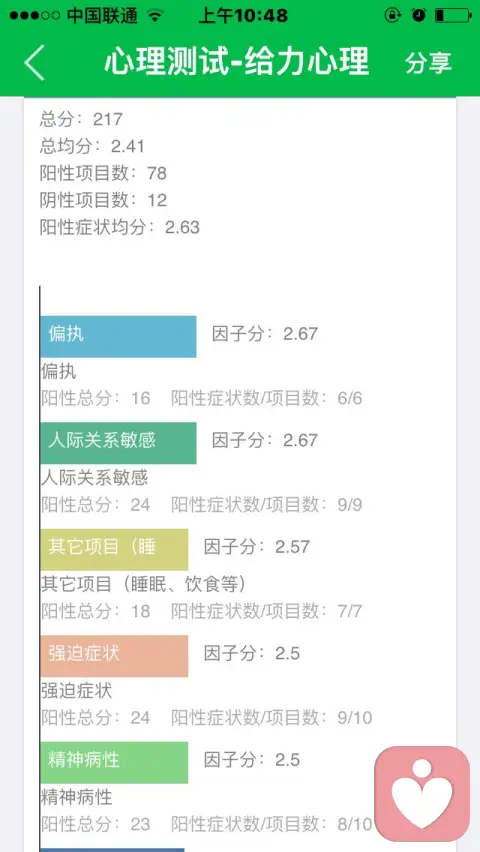Select the green 精神病性 bar
Image resolution: width=480 pixels, height=852 pixels.
tap(114, 762)
